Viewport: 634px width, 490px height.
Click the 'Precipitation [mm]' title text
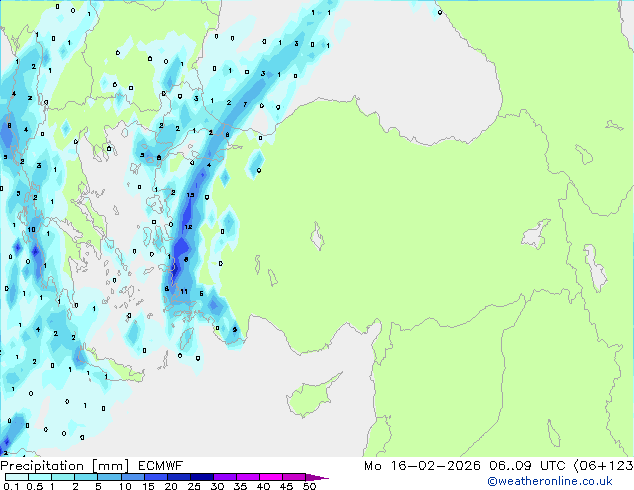point(65,466)
